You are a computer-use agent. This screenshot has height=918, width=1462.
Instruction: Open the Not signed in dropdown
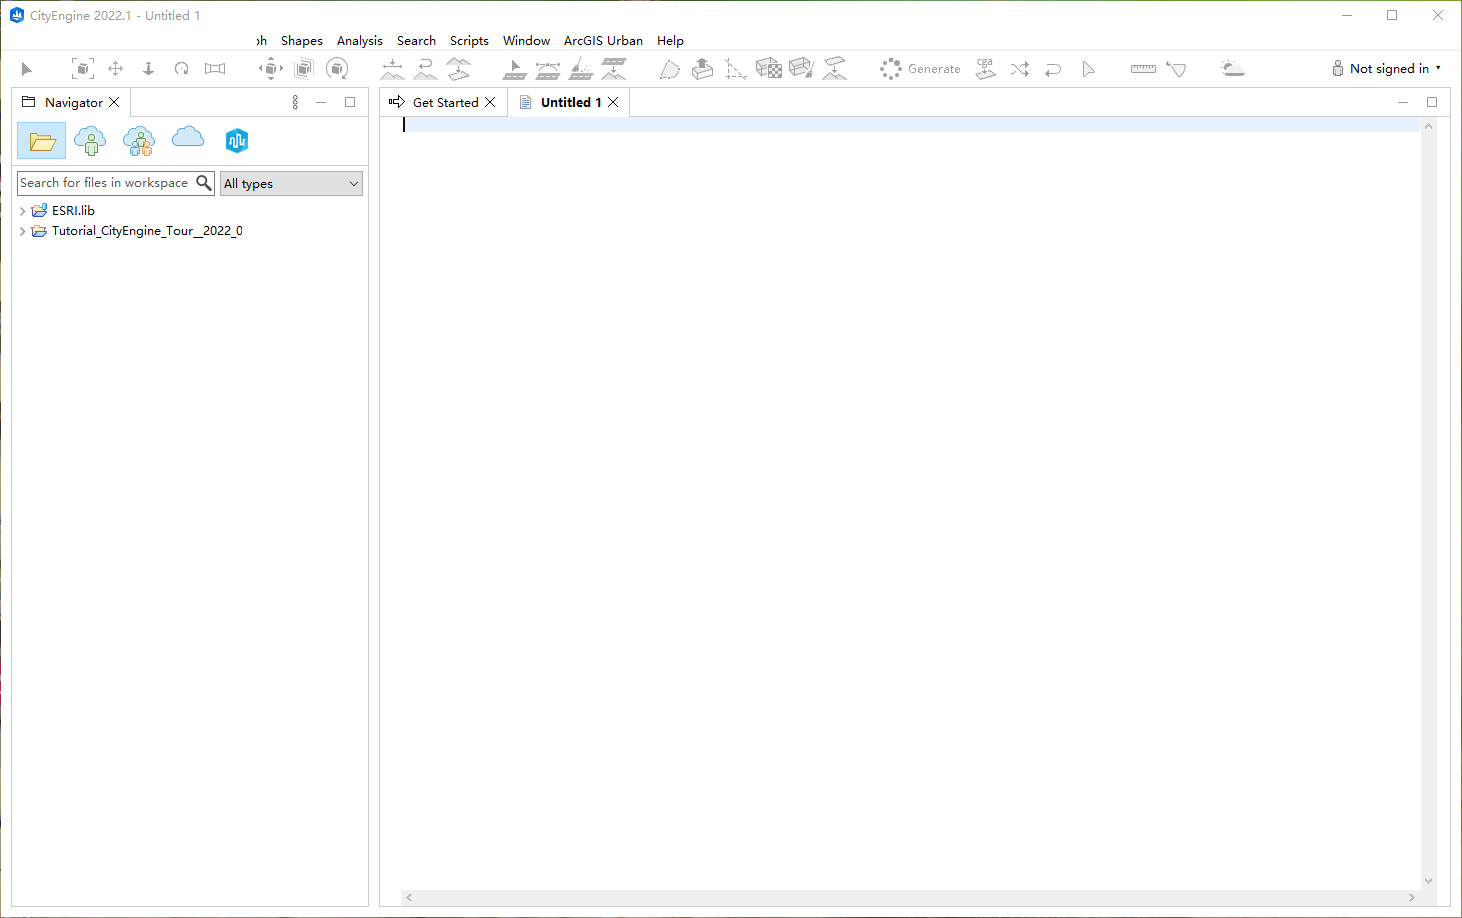click(1387, 69)
